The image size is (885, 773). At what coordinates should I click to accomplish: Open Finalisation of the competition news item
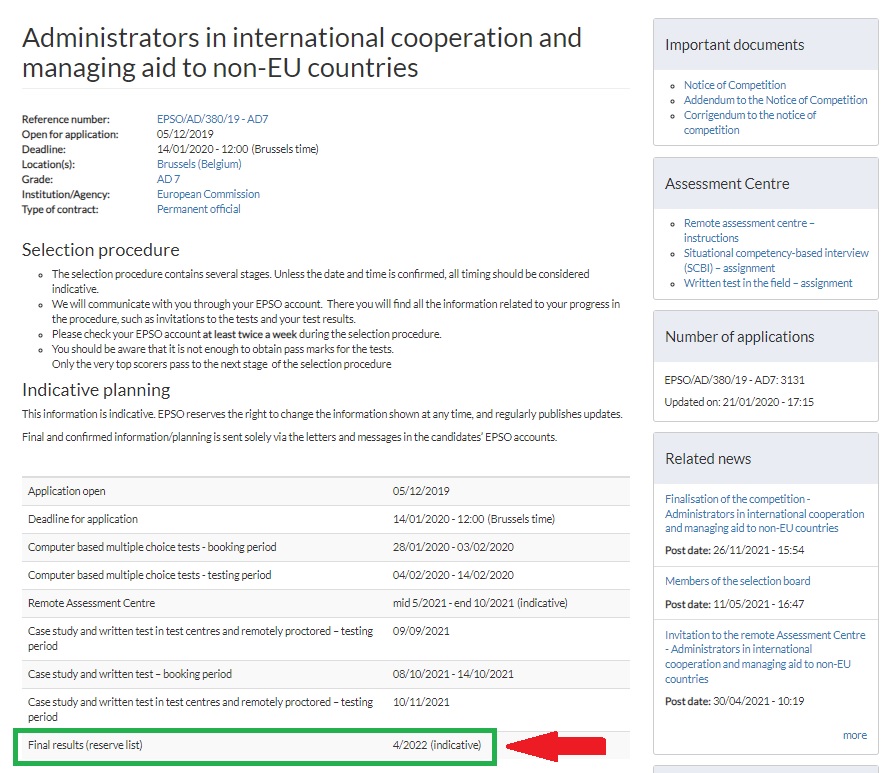pos(764,513)
